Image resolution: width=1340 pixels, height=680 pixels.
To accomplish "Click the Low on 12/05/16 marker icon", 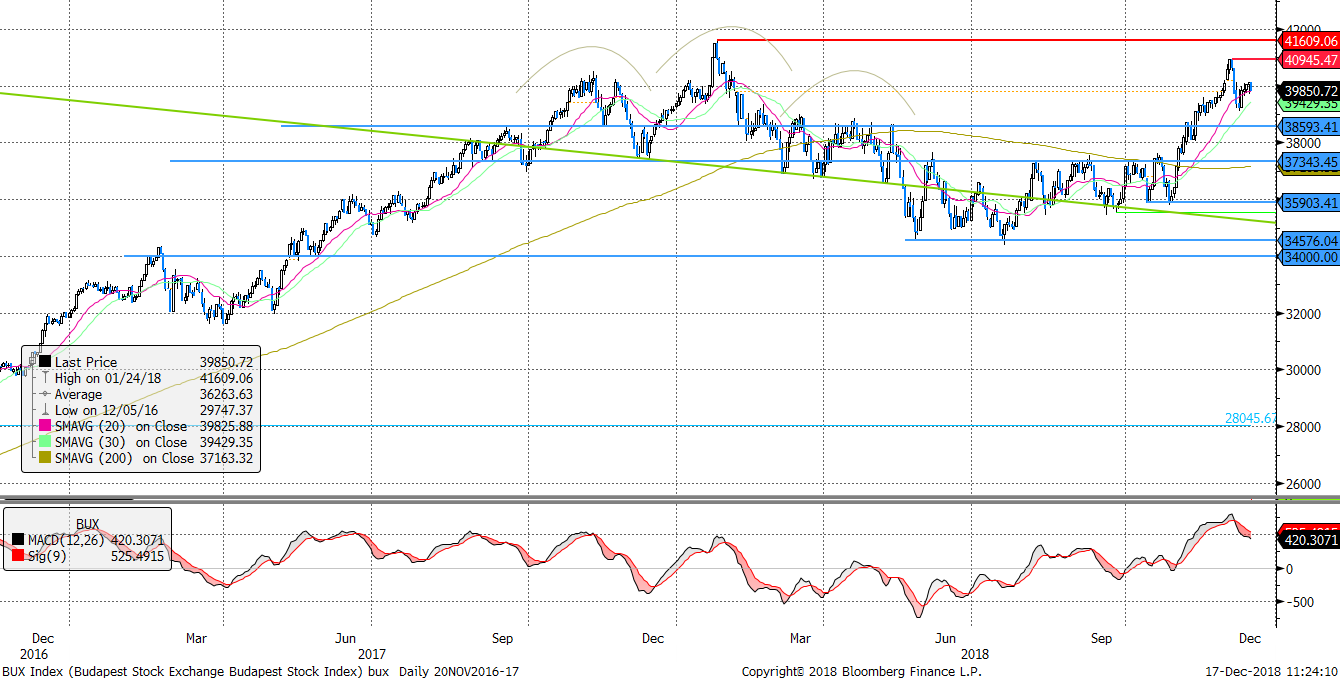I will tap(45, 411).
